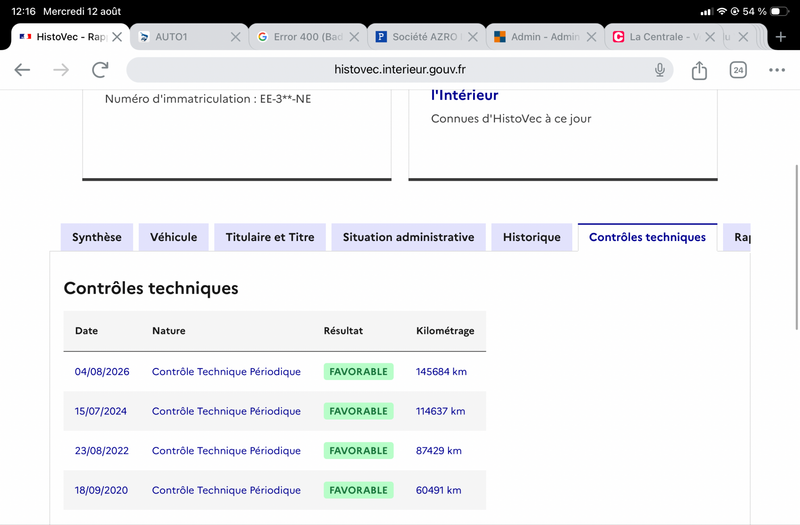Click the 145684 km mileage value

(441, 371)
